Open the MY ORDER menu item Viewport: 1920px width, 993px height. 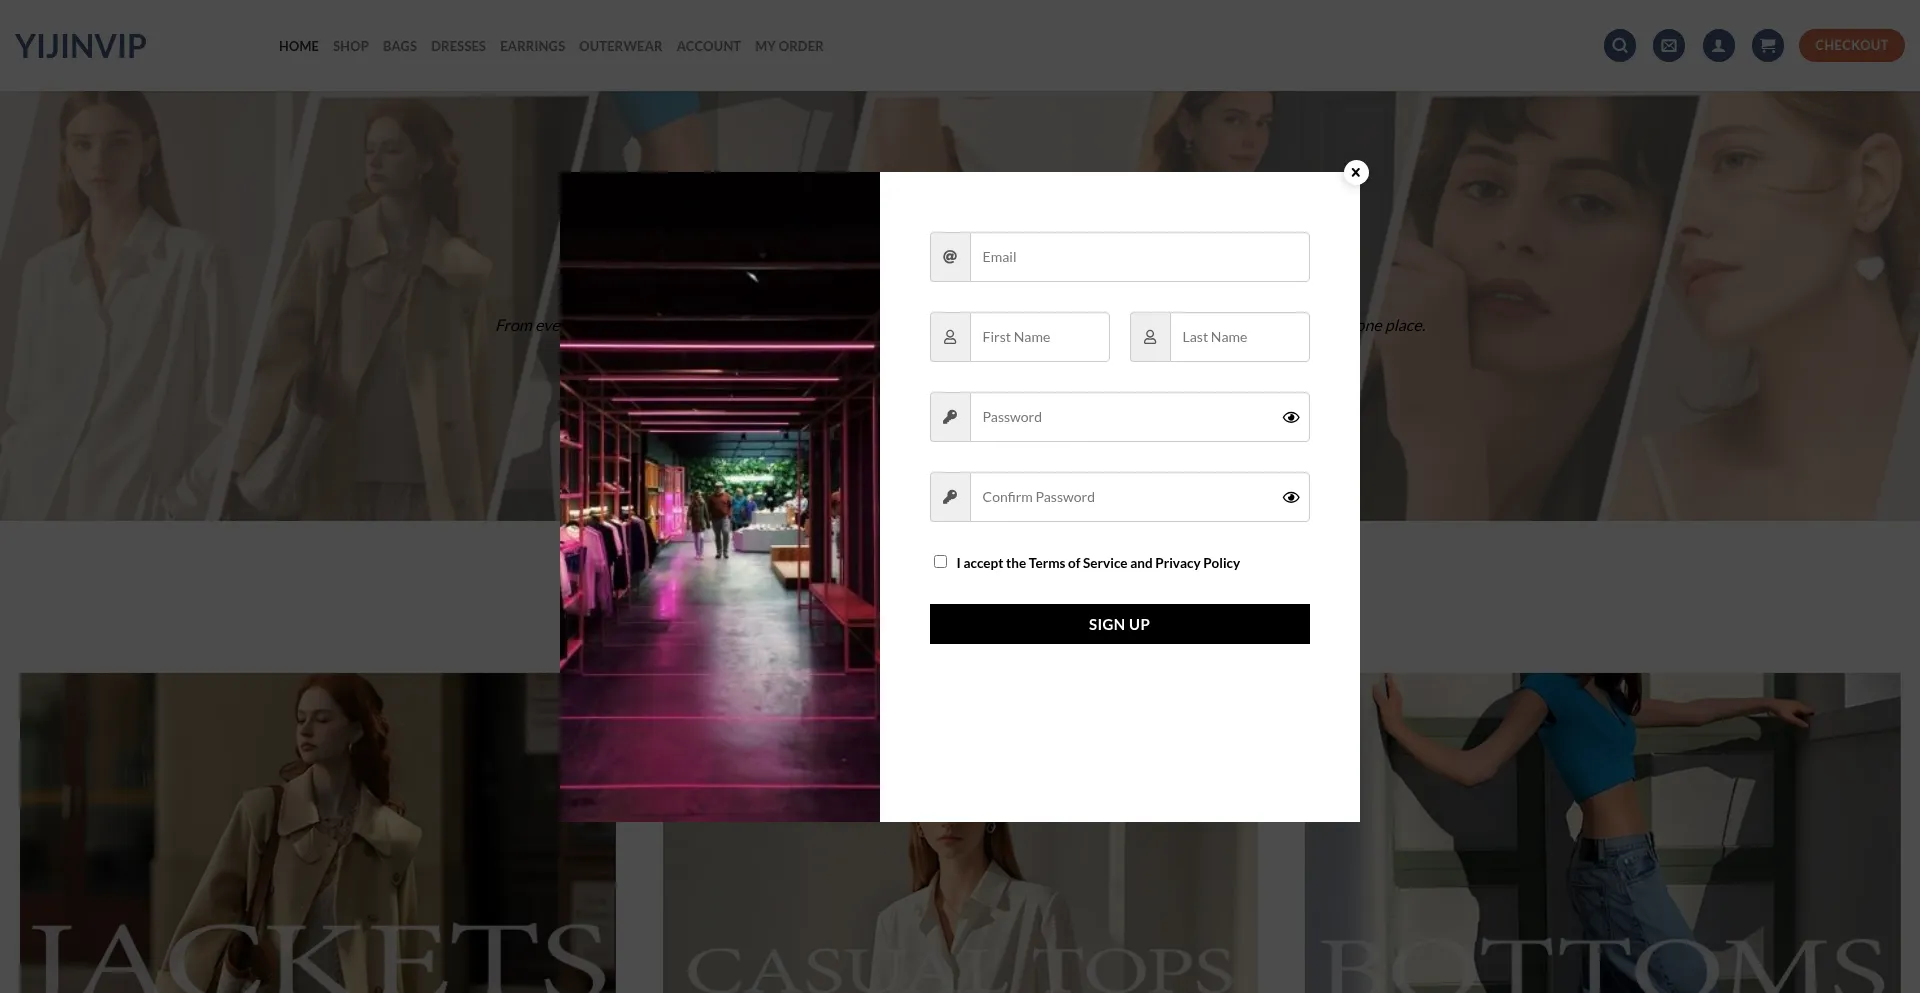pyautogui.click(x=789, y=46)
